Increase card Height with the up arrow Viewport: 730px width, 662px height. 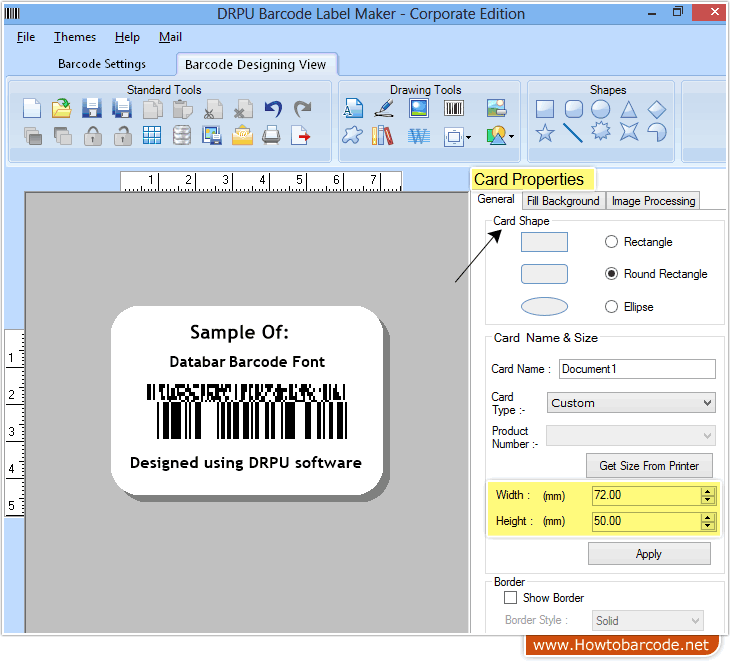[x=708, y=517]
